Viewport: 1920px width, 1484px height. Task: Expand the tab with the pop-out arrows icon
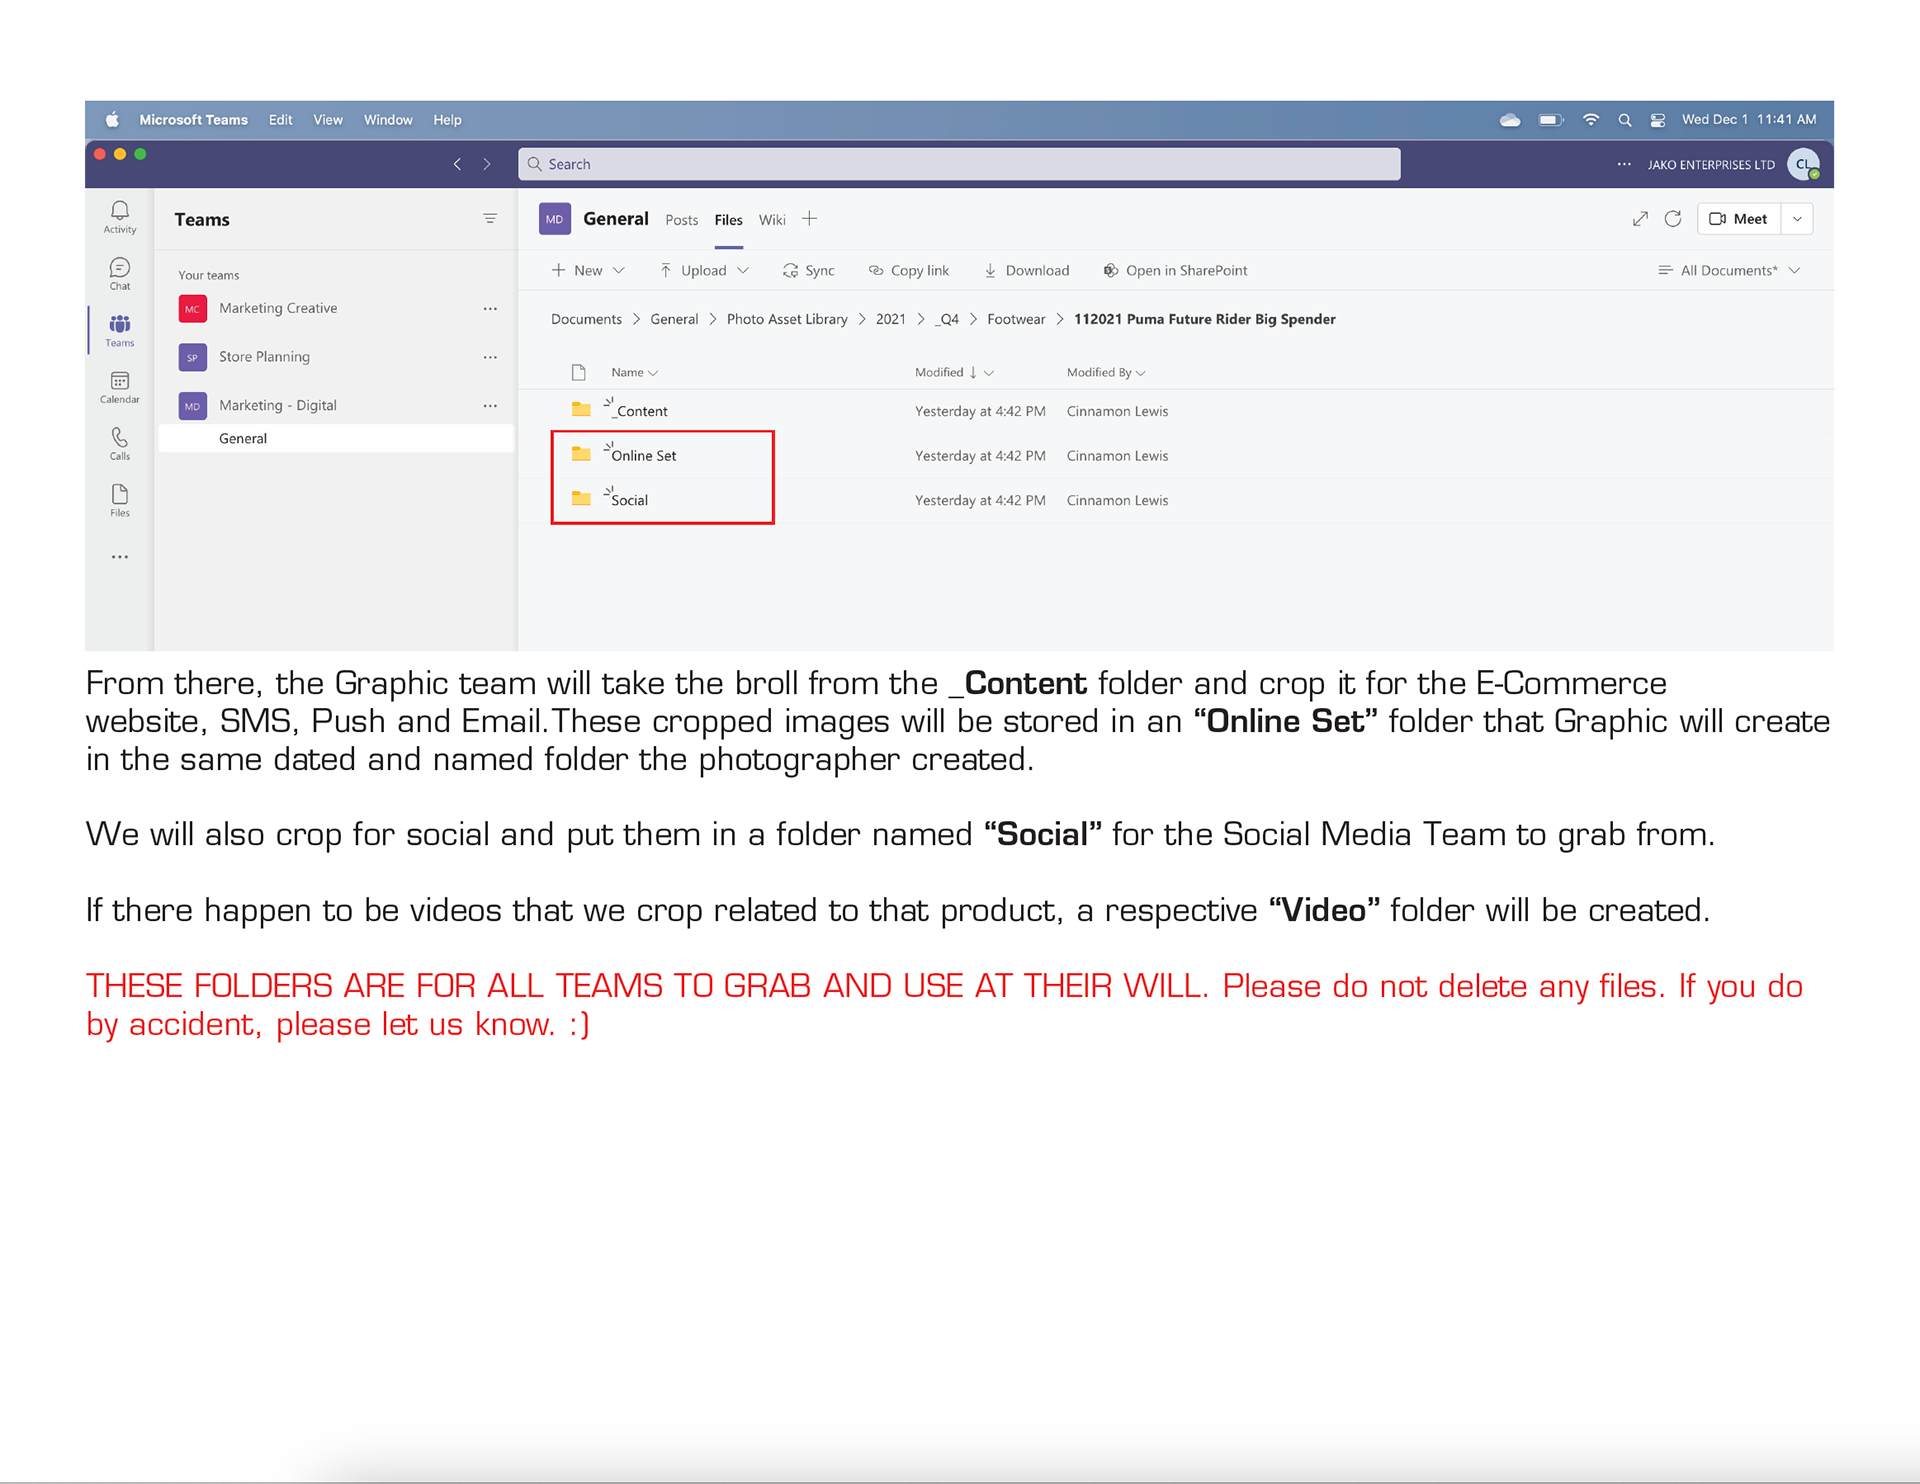[1640, 219]
